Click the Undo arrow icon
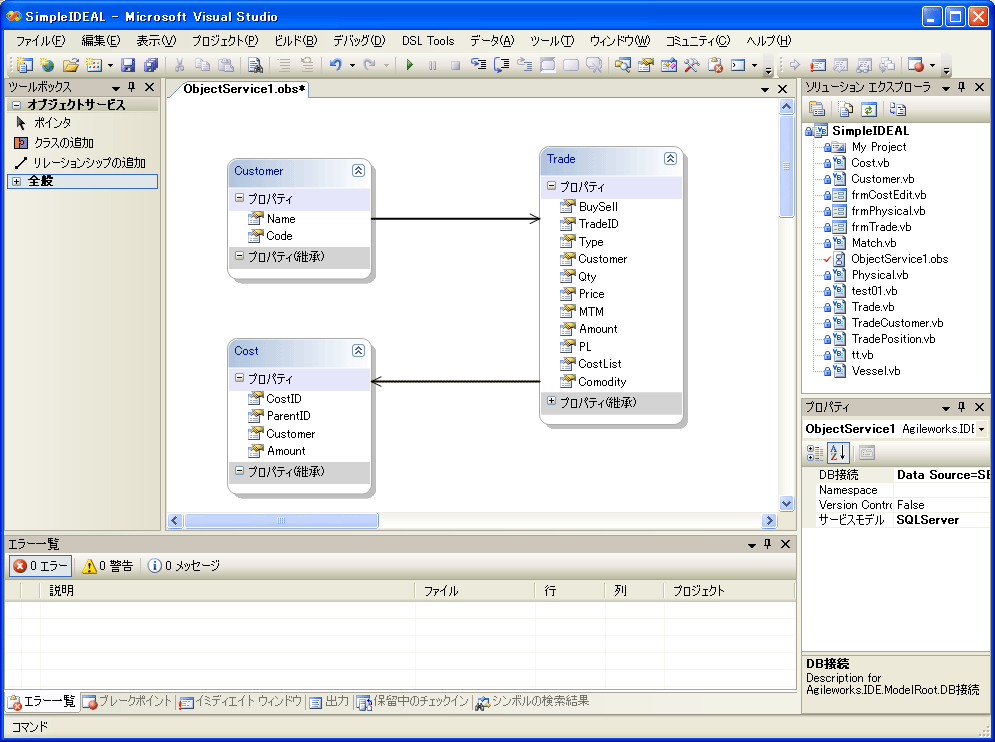 tap(336, 65)
